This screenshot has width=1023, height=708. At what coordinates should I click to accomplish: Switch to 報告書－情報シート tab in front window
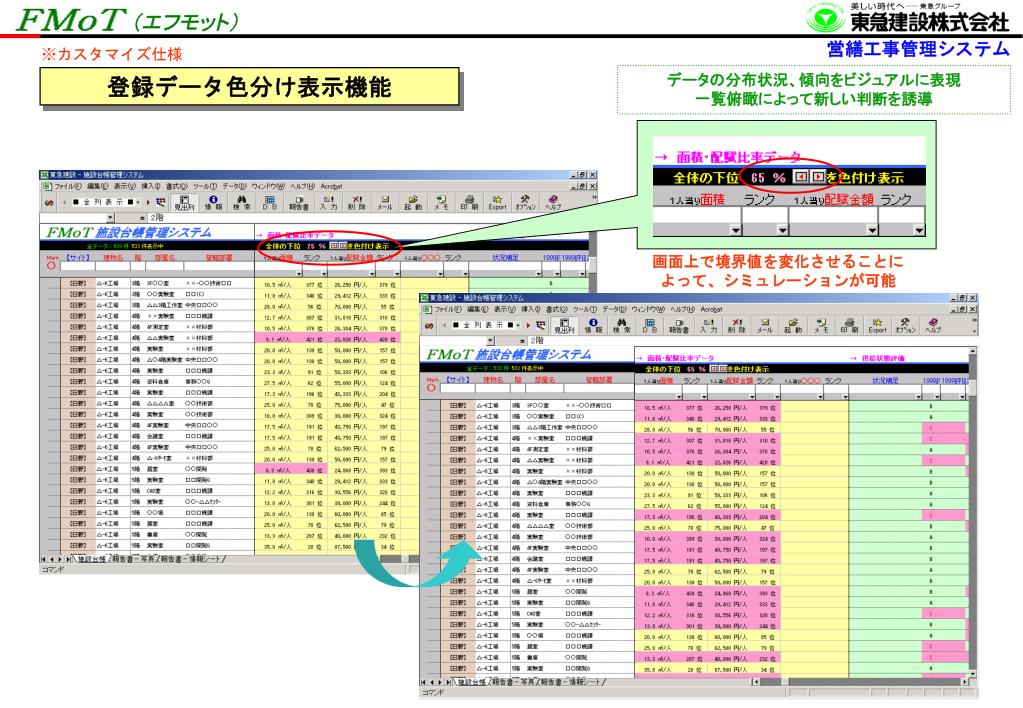coord(571,682)
